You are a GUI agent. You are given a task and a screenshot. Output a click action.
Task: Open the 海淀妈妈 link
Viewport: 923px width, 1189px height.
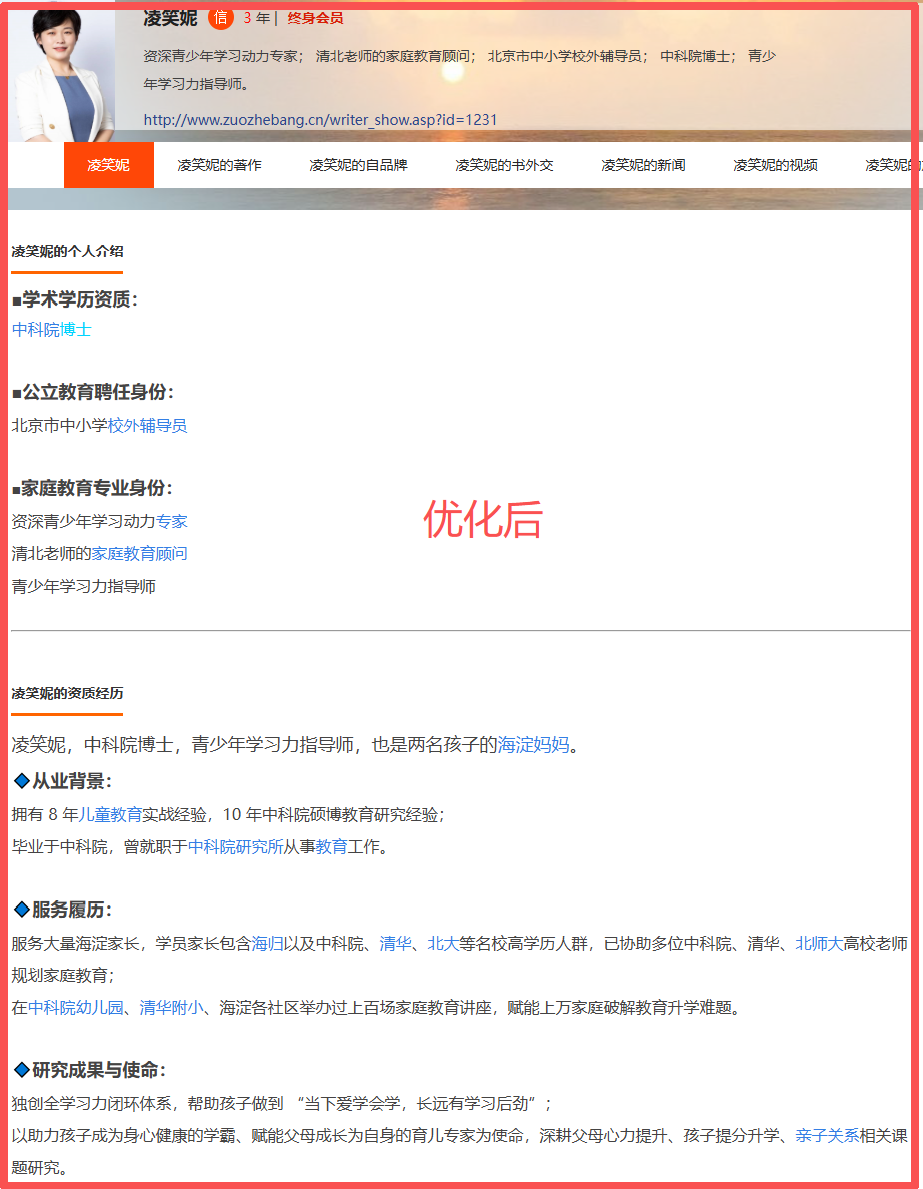(x=533, y=745)
